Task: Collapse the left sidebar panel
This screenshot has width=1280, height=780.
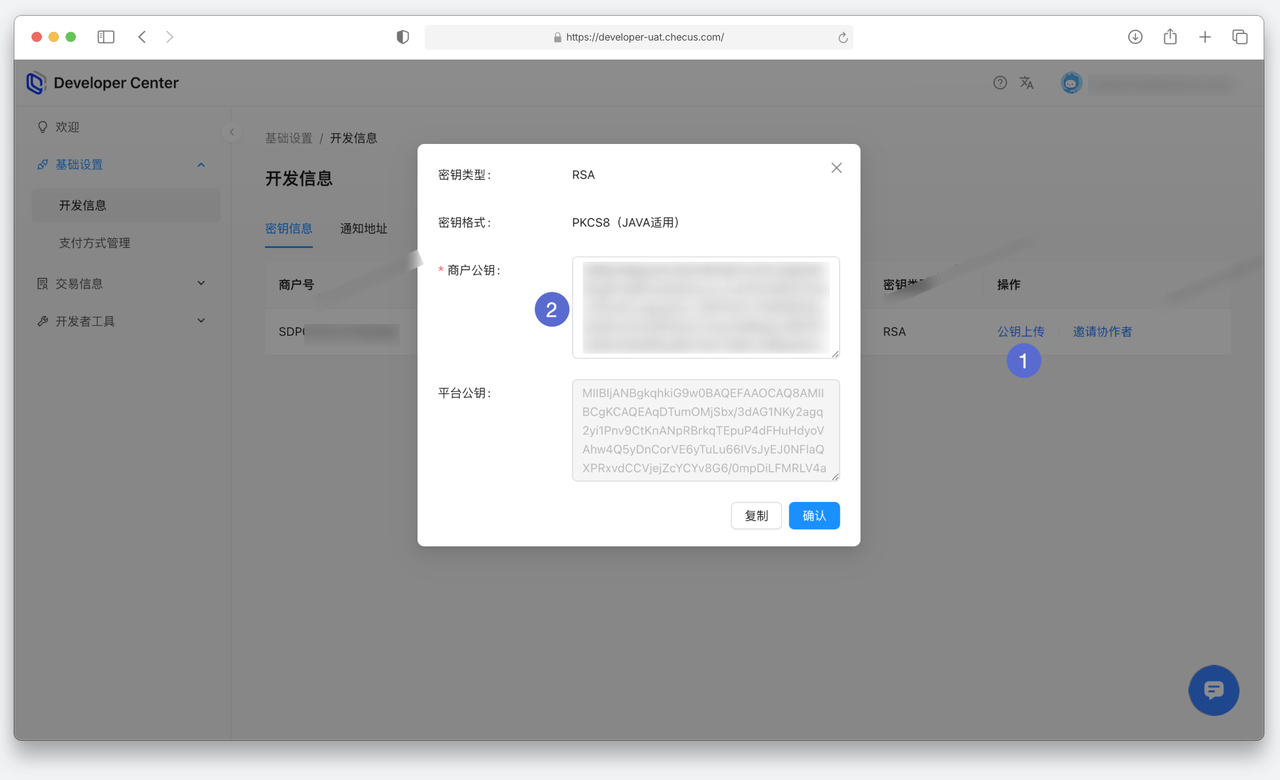Action: click(x=232, y=132)
